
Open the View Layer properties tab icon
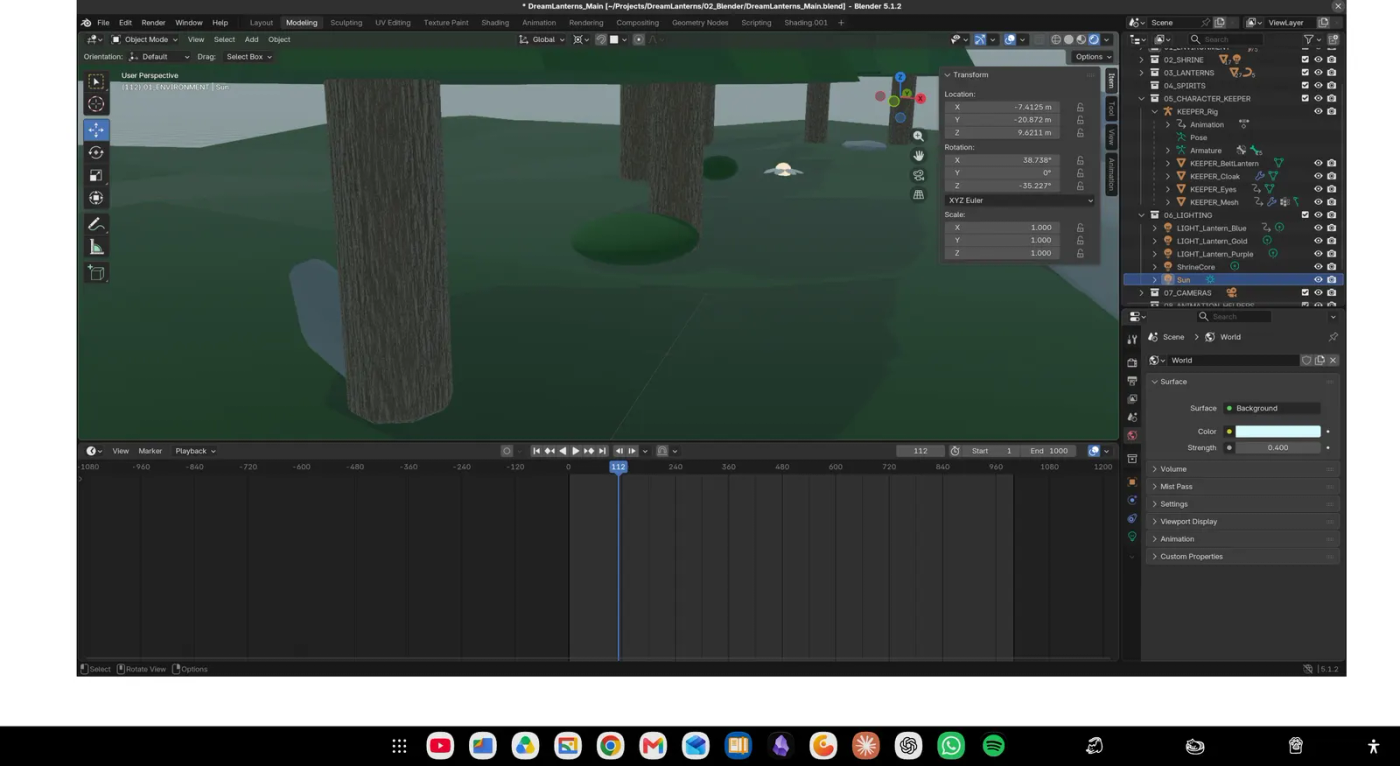click(x=1132, y=399)
